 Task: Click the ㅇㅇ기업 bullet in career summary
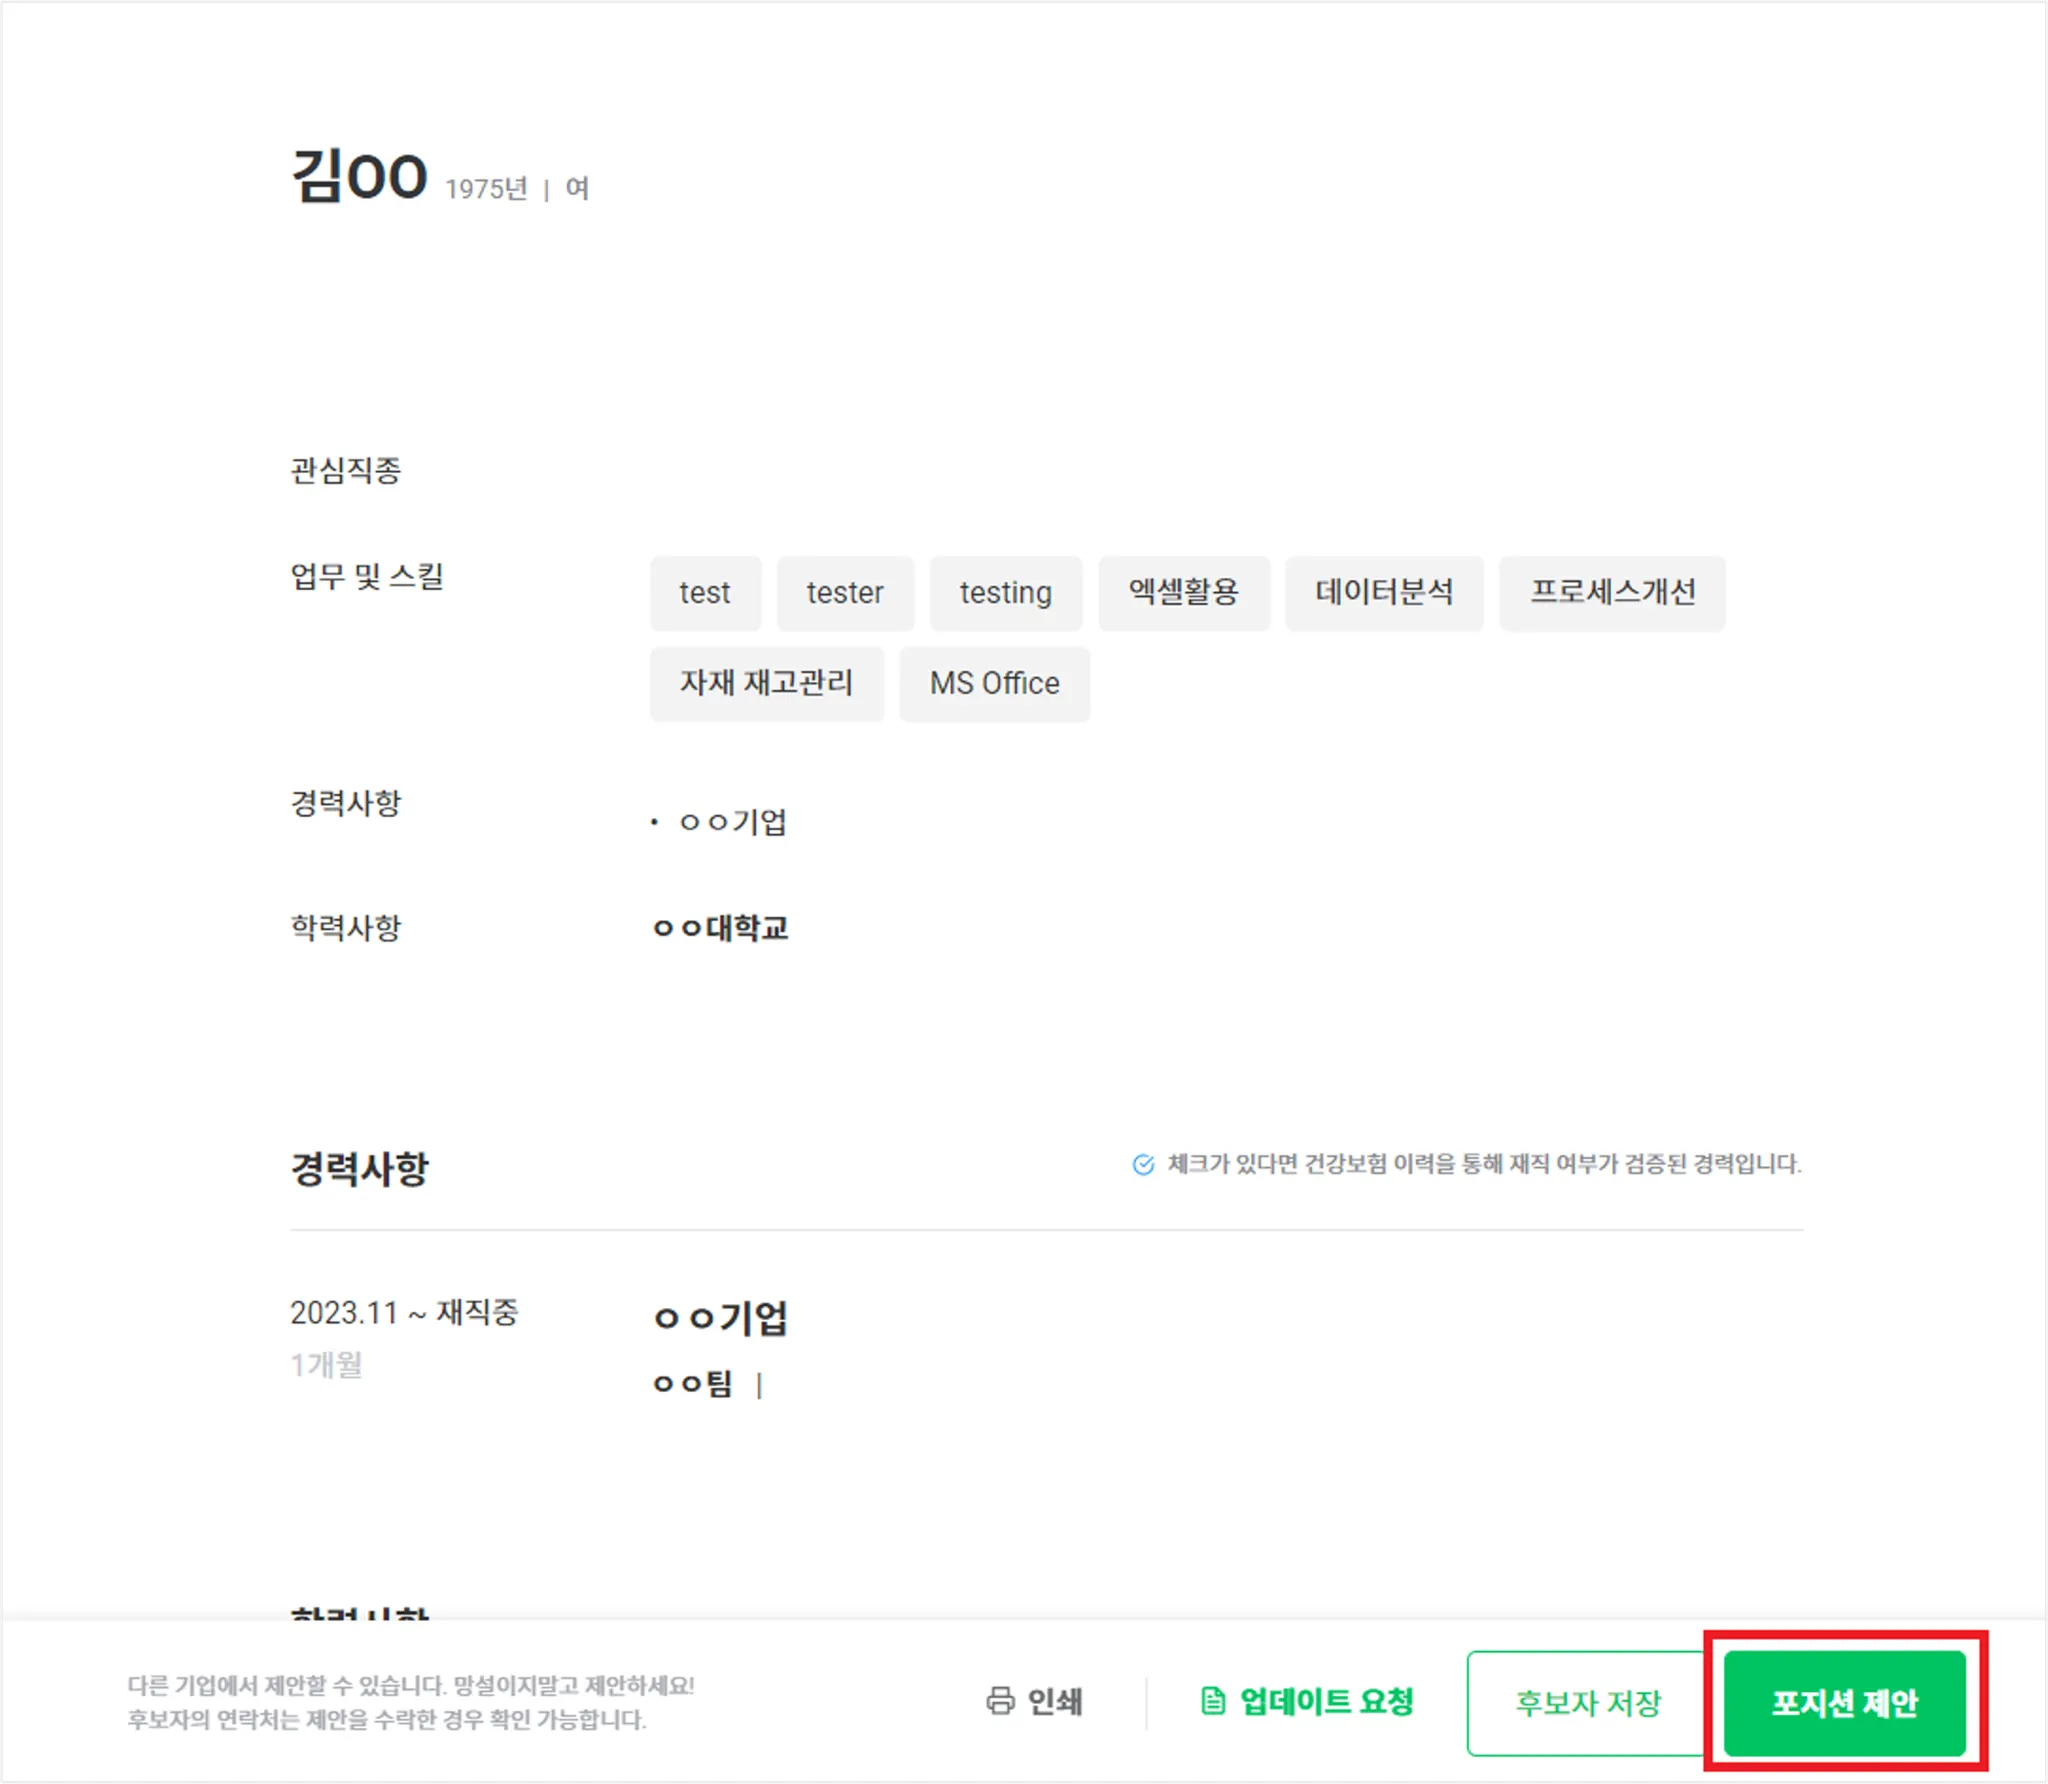click(x=733, y=822)
